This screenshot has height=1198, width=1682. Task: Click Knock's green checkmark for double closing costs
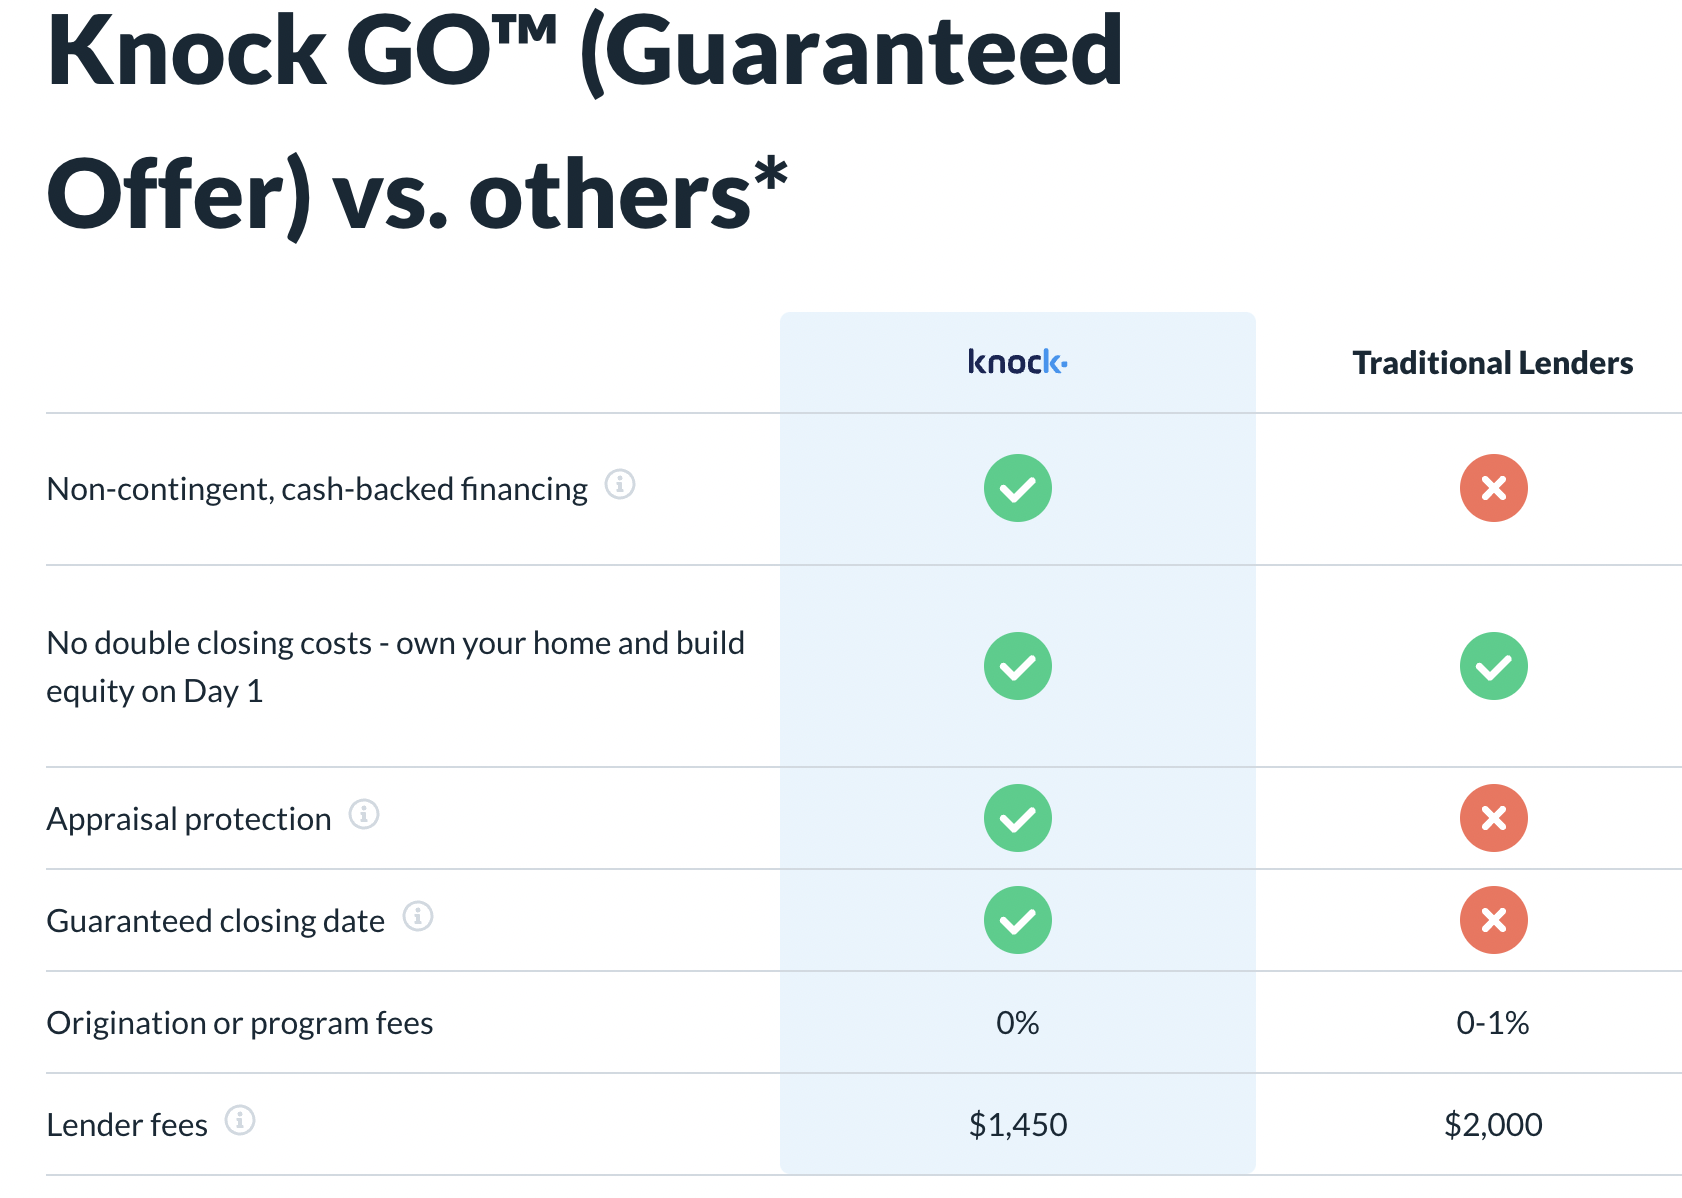click(1017, 666)
